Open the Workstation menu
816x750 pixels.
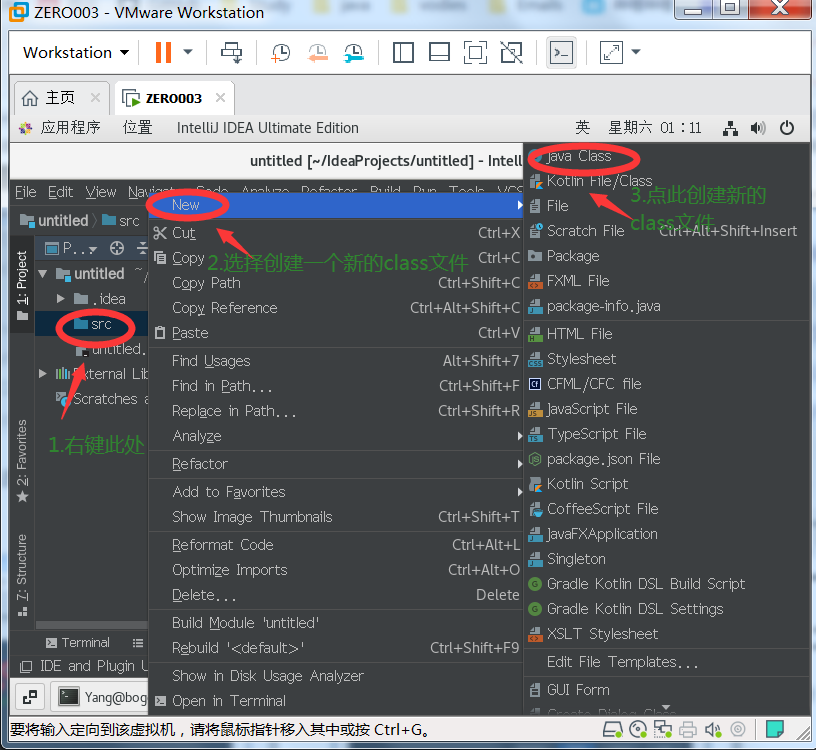click(x=76, y=52)
